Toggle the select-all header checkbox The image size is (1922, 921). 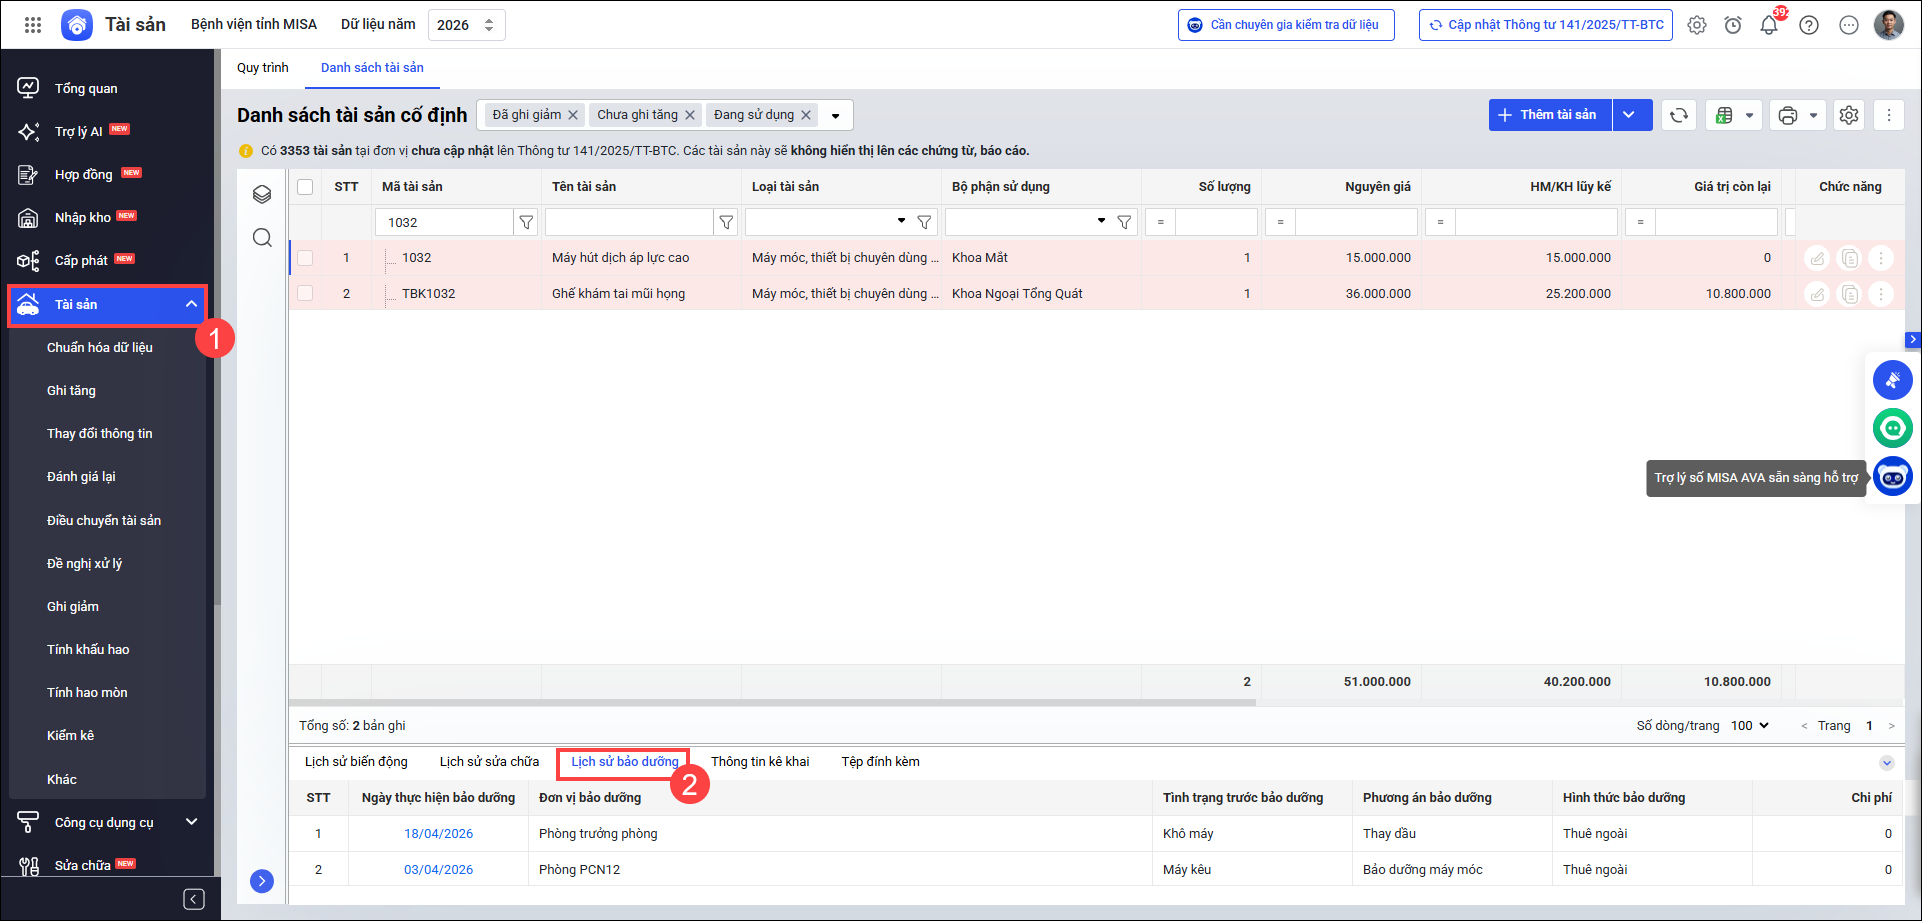305,187
